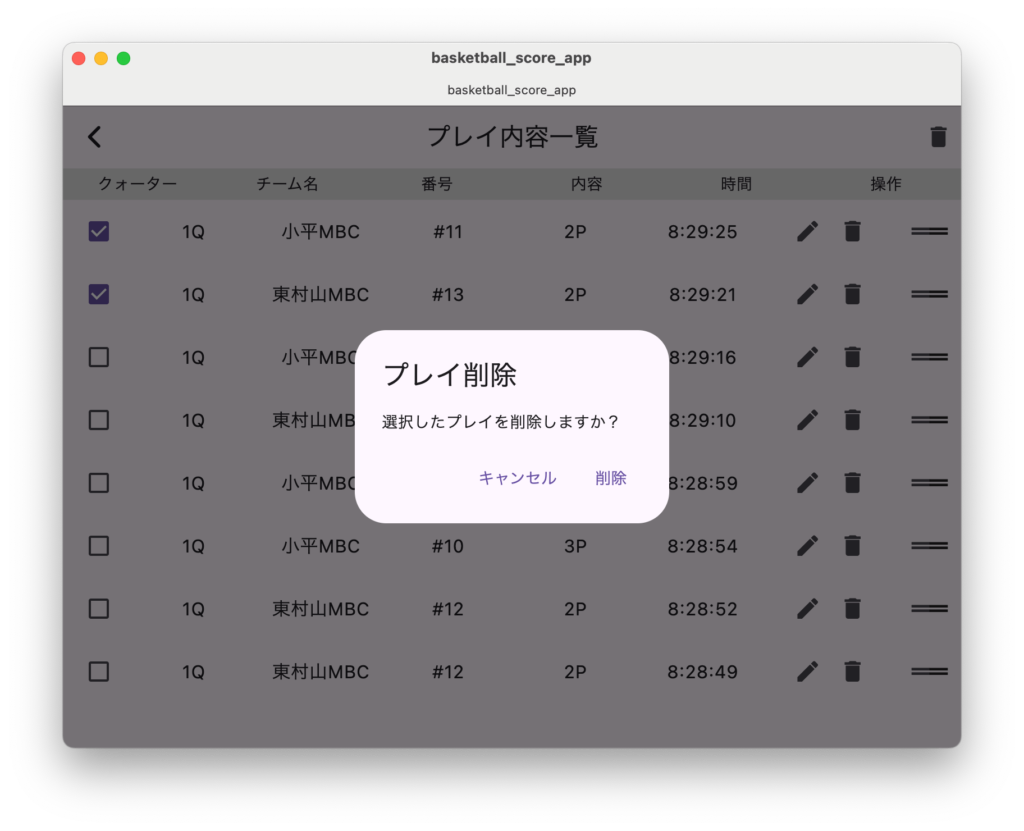Screen dimensions: 1024x831
Task: Click the 3P content cell
Action: click(575, 546)
